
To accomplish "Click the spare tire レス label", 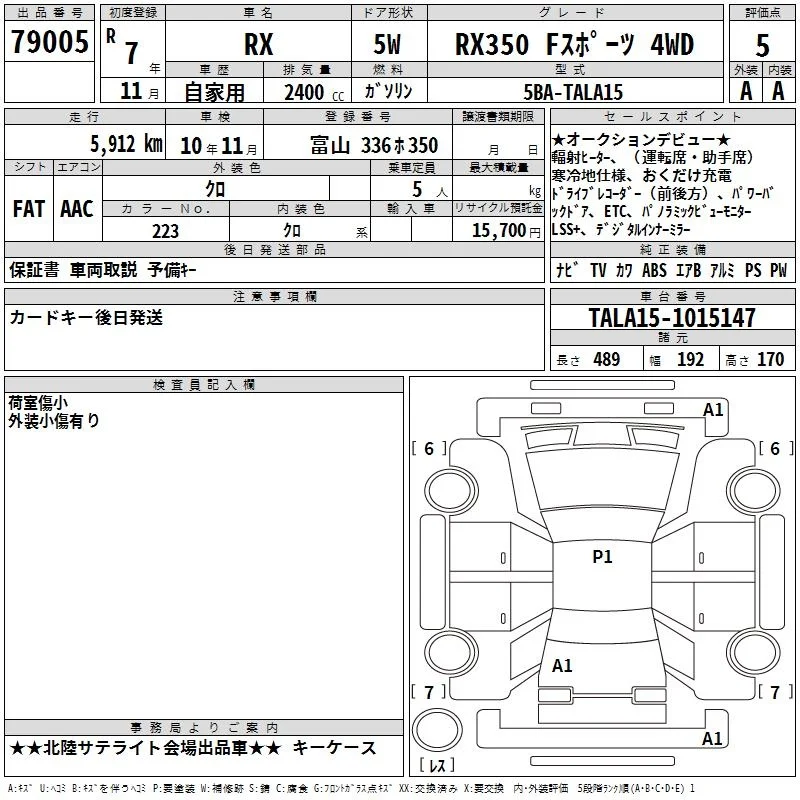I will [x=437, y=765].
